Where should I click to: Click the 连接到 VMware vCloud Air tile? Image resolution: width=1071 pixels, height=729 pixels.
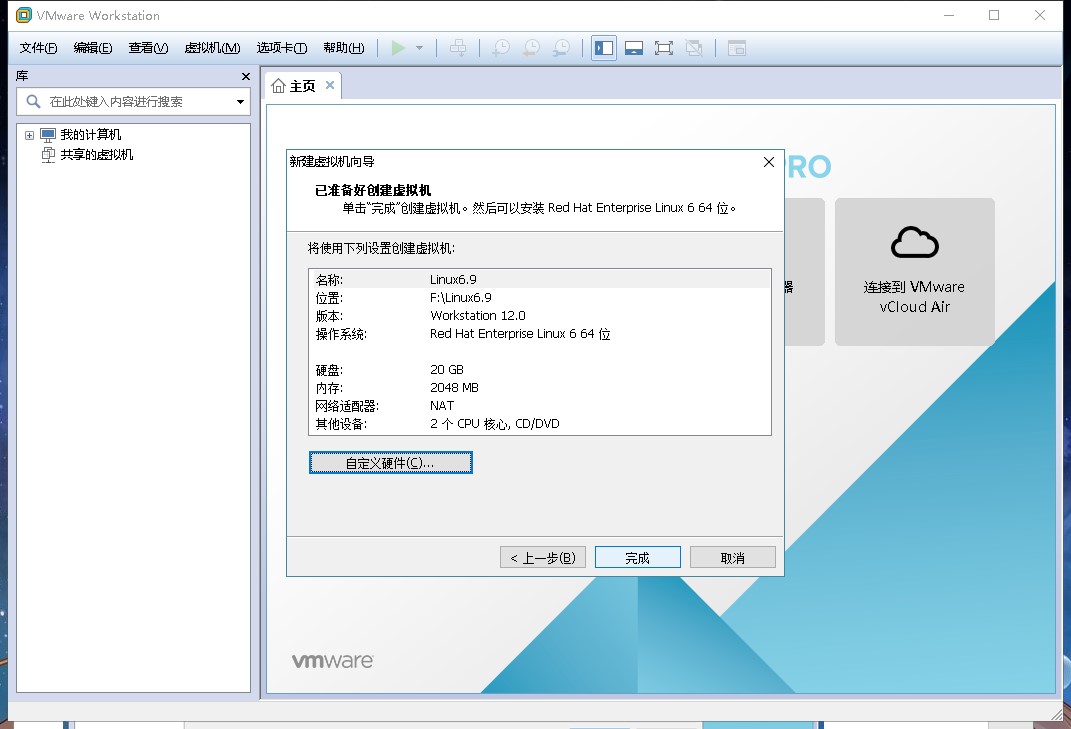point(915,272)
